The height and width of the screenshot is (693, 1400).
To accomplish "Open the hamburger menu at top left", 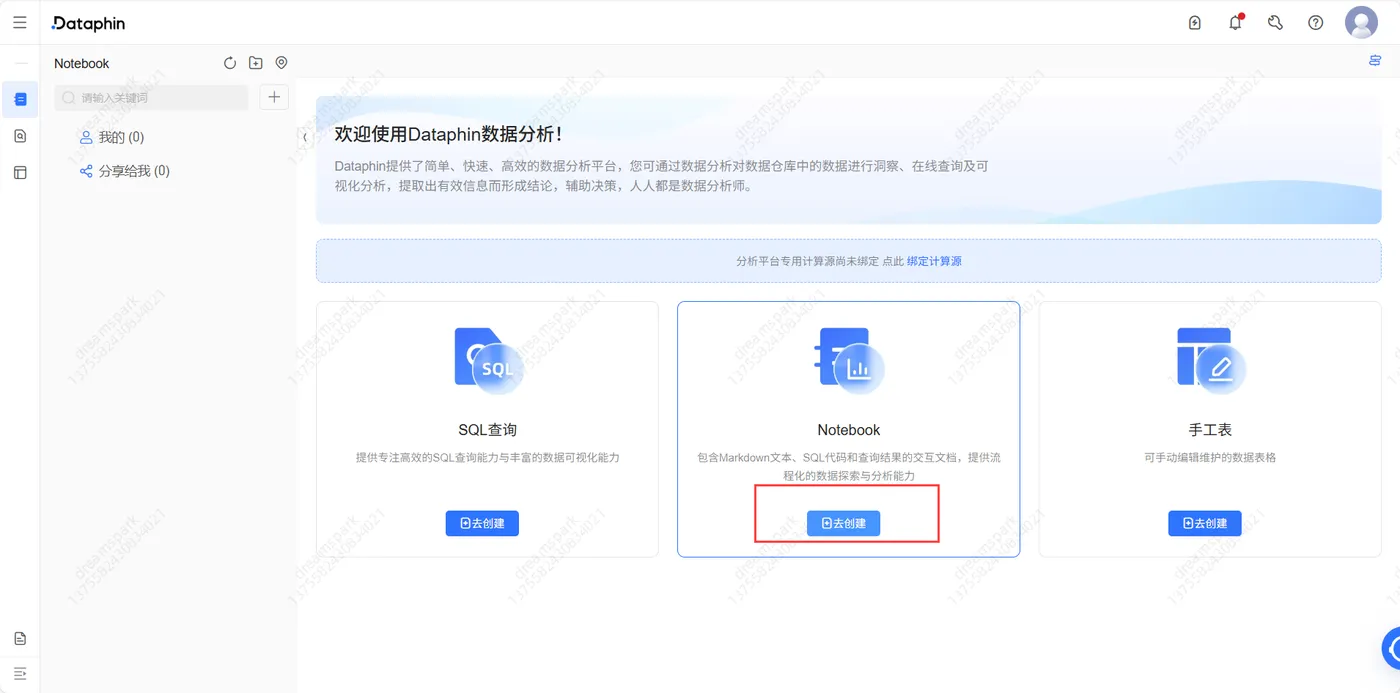I will tap(20, 22).
